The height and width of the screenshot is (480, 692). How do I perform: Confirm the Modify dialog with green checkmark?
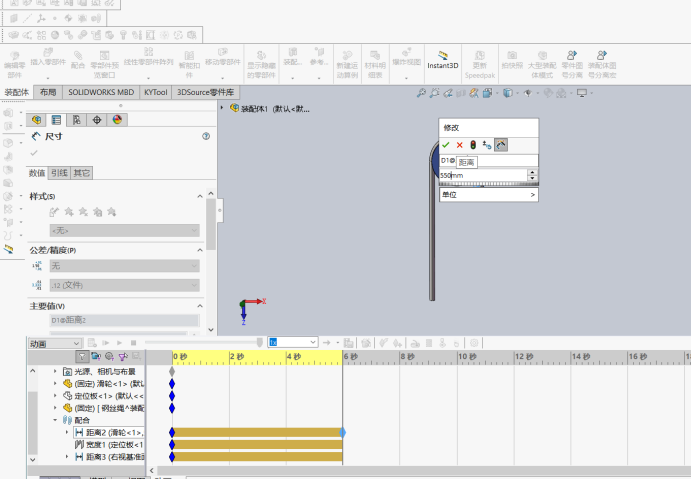point(446,145)
